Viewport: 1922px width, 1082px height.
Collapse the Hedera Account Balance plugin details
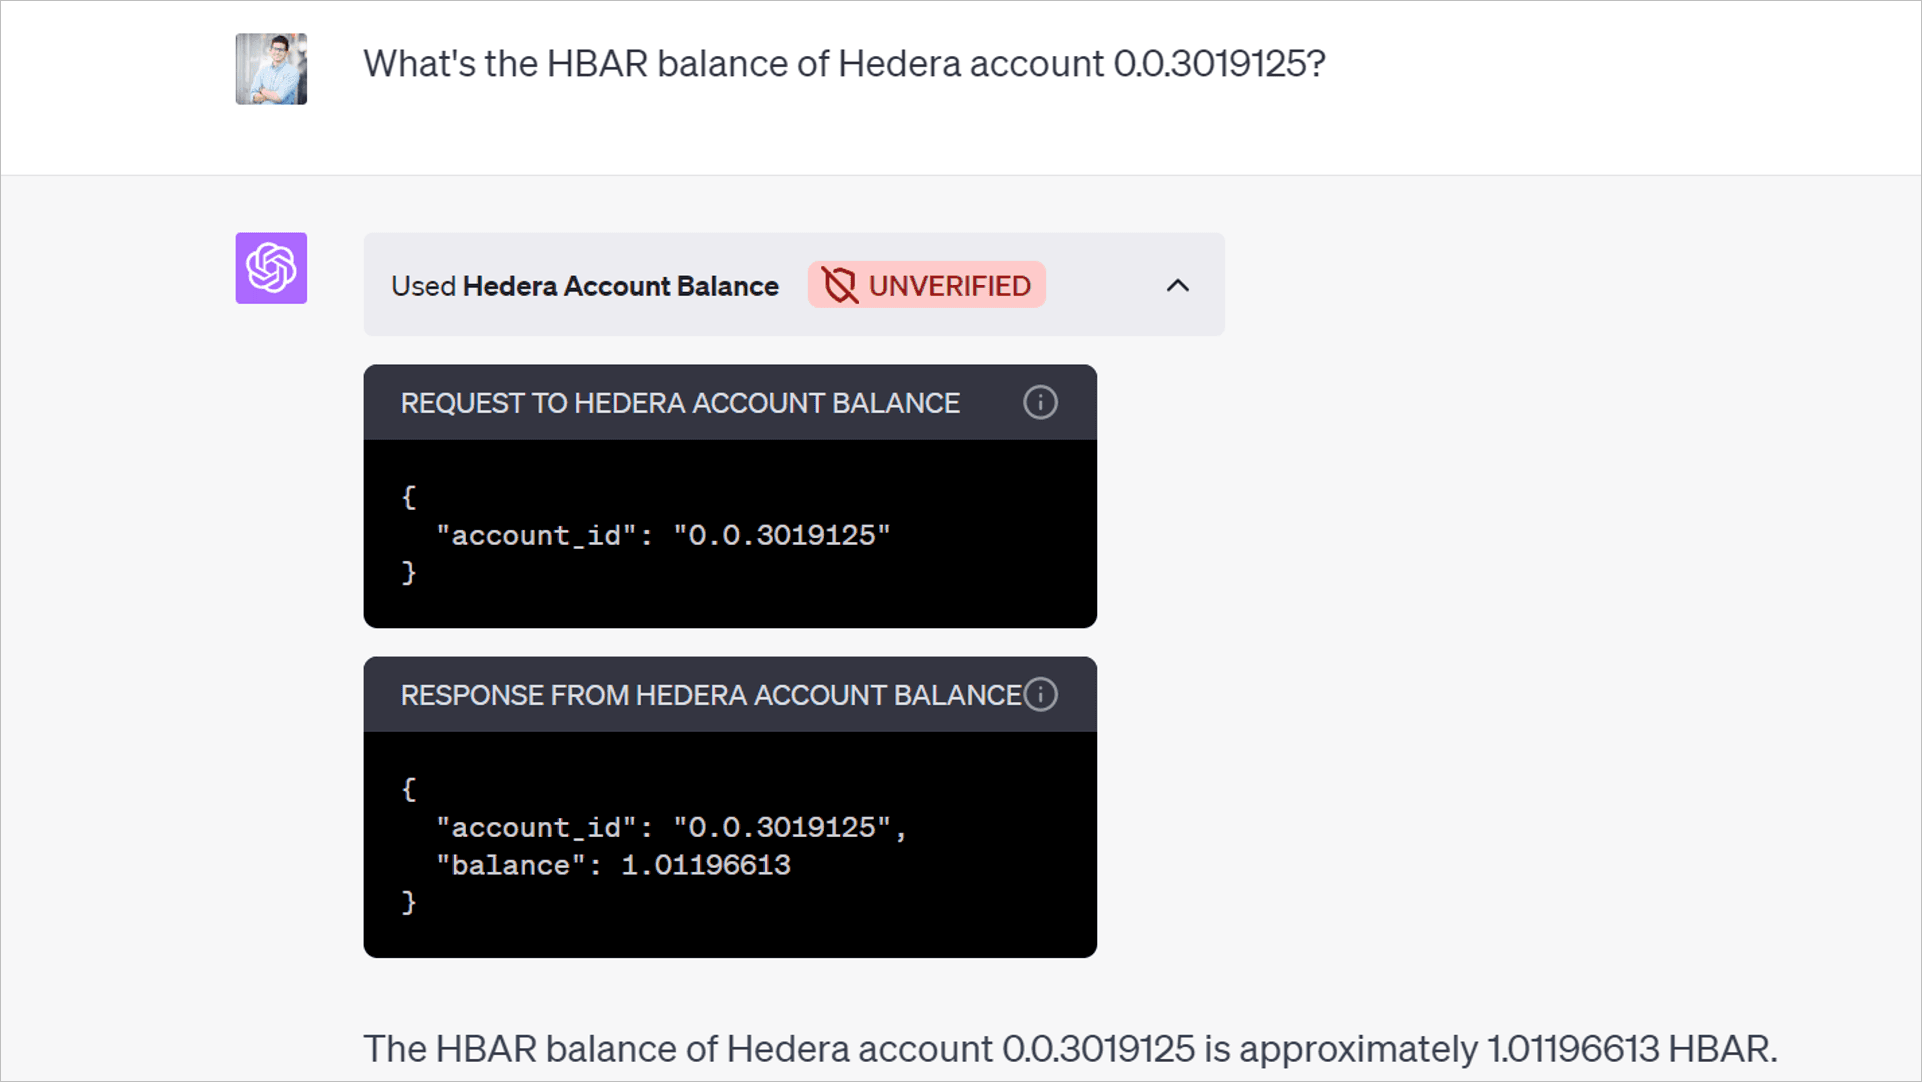click(x=1177, y=286)
